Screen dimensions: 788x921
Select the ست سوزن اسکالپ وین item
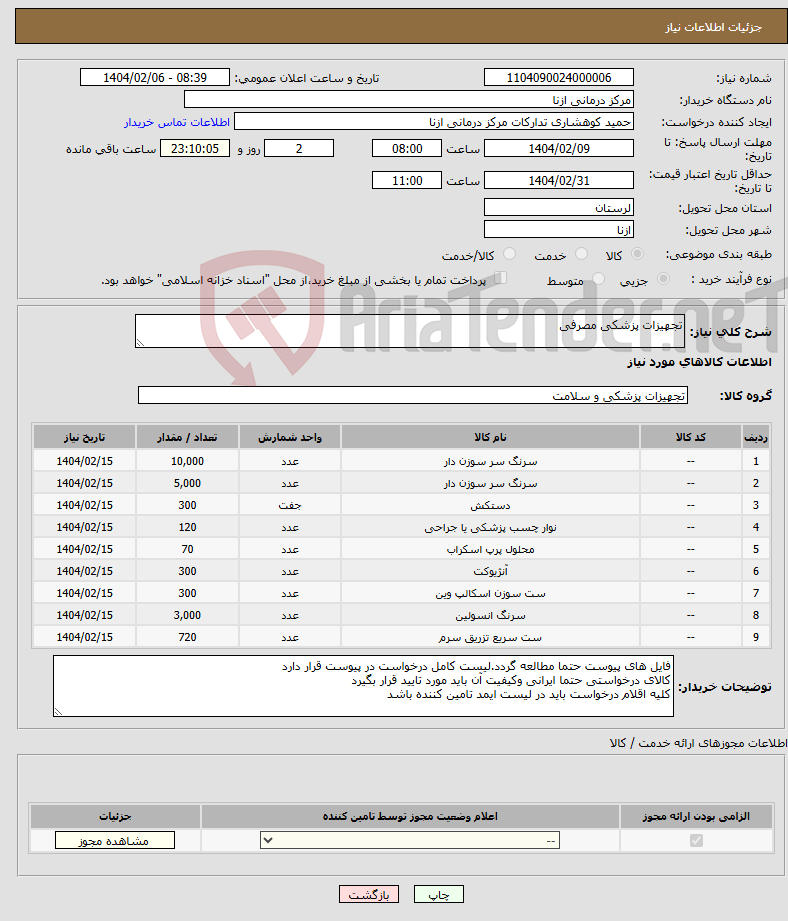490,594
